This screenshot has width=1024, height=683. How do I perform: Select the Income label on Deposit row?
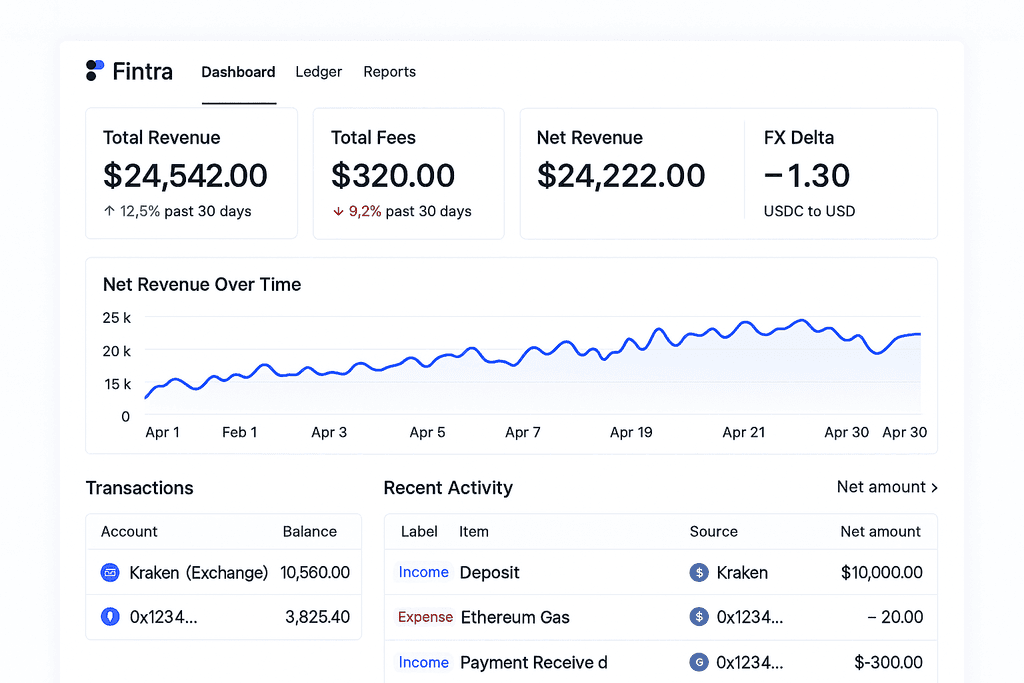pos(423,572)
